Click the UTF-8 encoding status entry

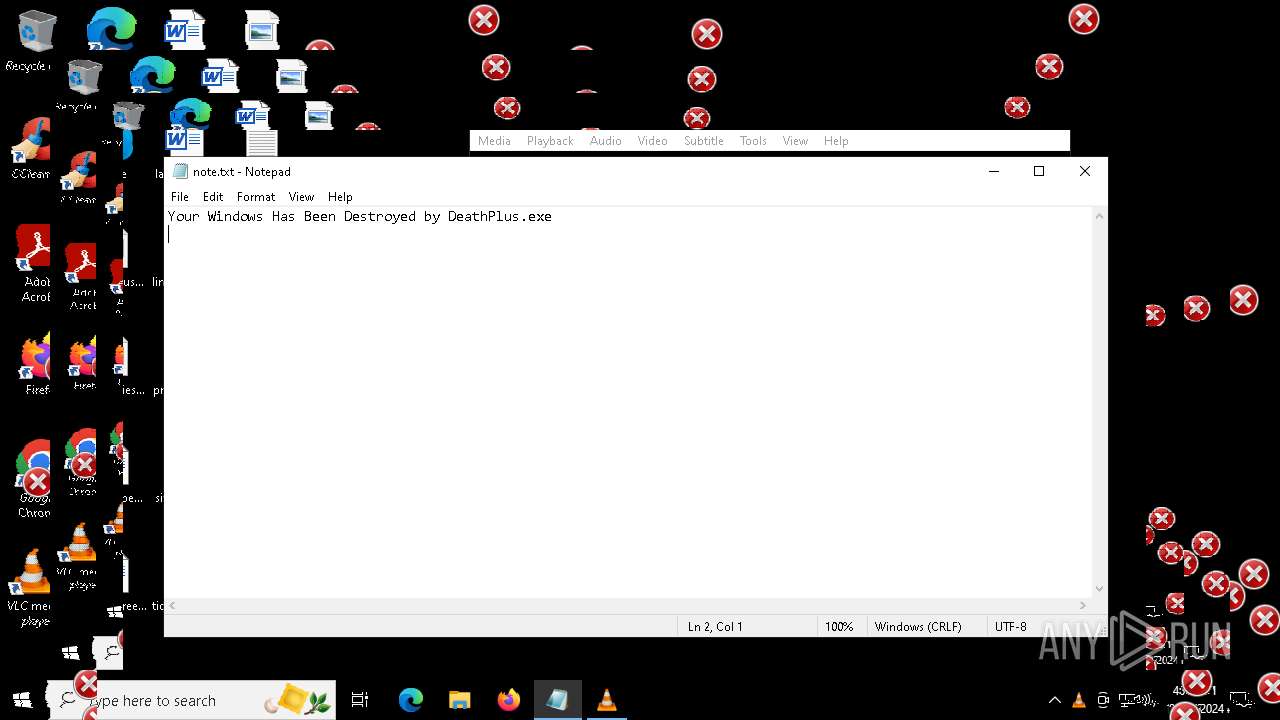point(1010,627)
